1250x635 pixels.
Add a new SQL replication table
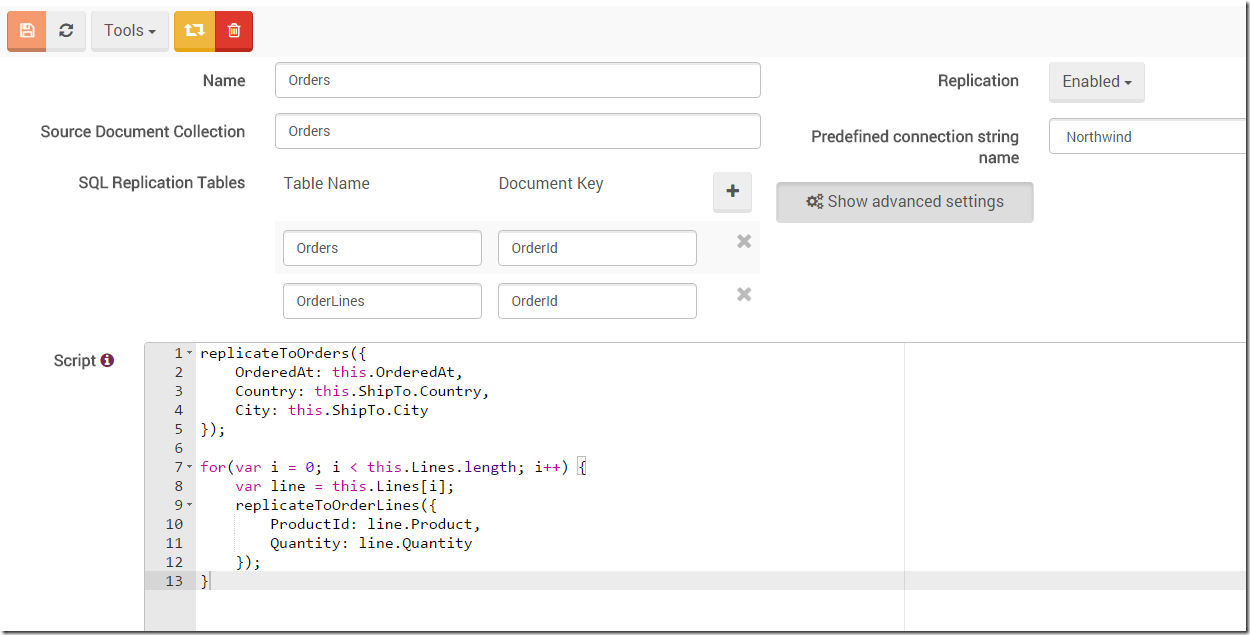pos(732,191)
